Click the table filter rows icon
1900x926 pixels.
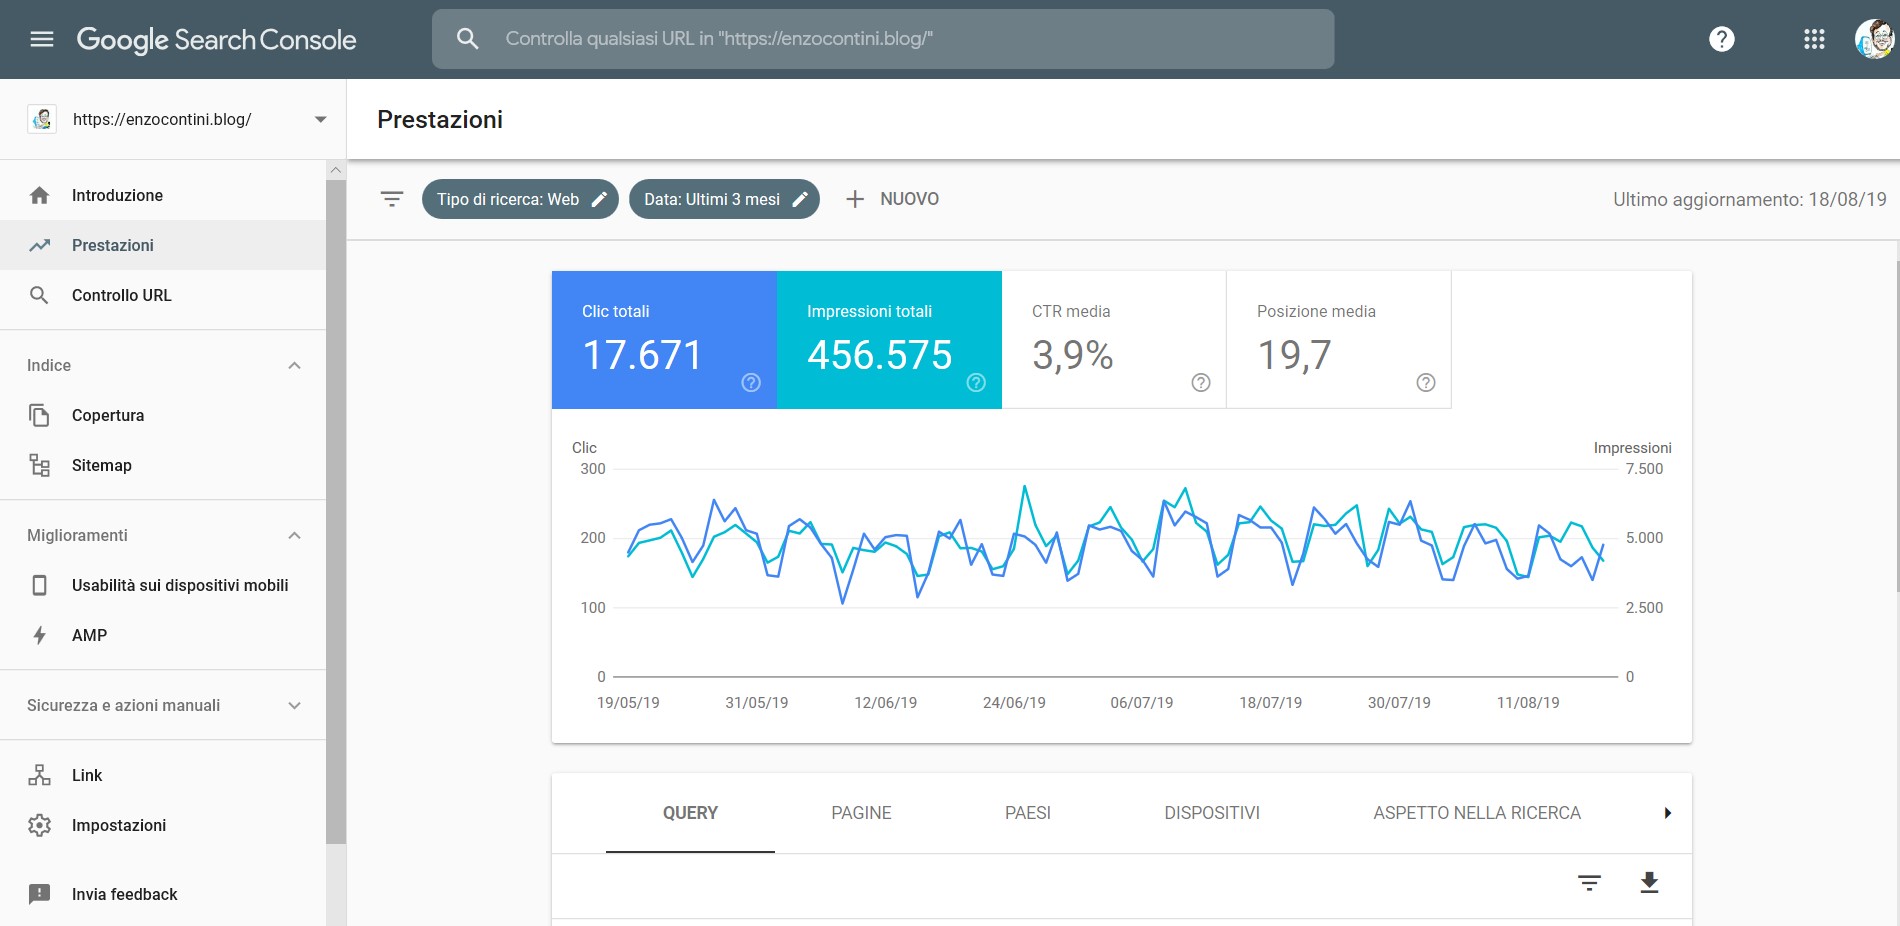(x=1589, y=882)
